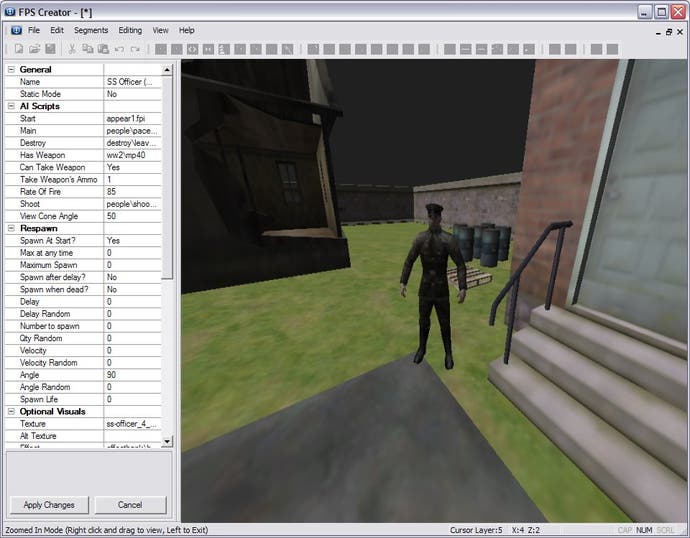This screenshot has height=538, width=690.
Task: Click the 'Angle Random' property label
Action: pyautogui.click(x=45, y=387)
